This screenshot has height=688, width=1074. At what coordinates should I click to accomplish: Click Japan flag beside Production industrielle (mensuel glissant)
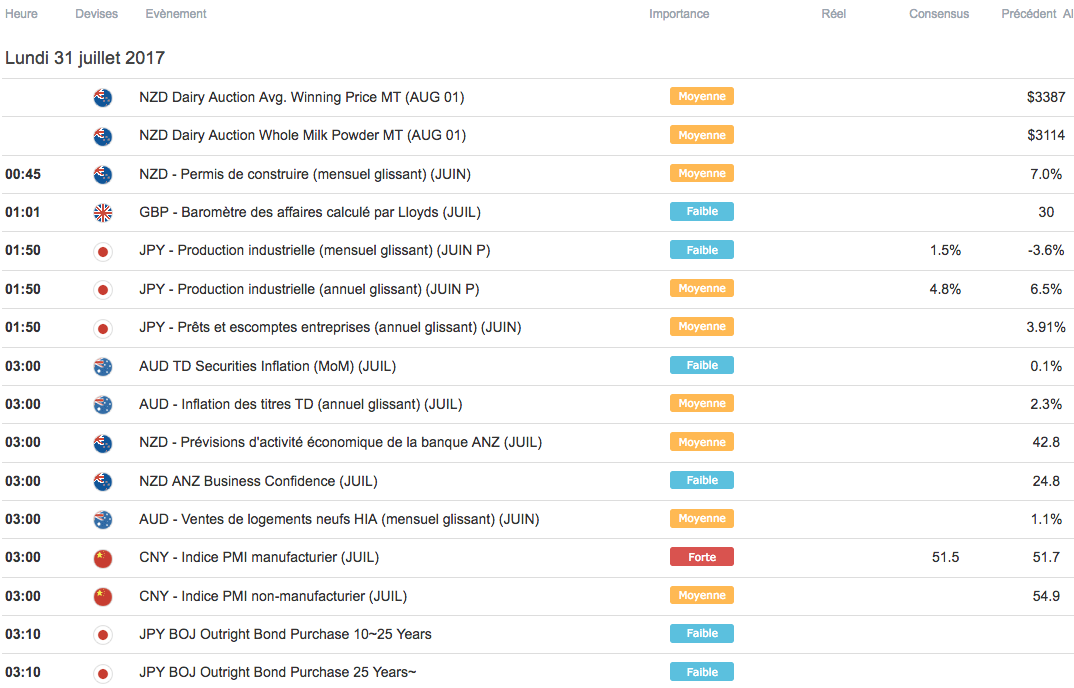tap(102, 251)
